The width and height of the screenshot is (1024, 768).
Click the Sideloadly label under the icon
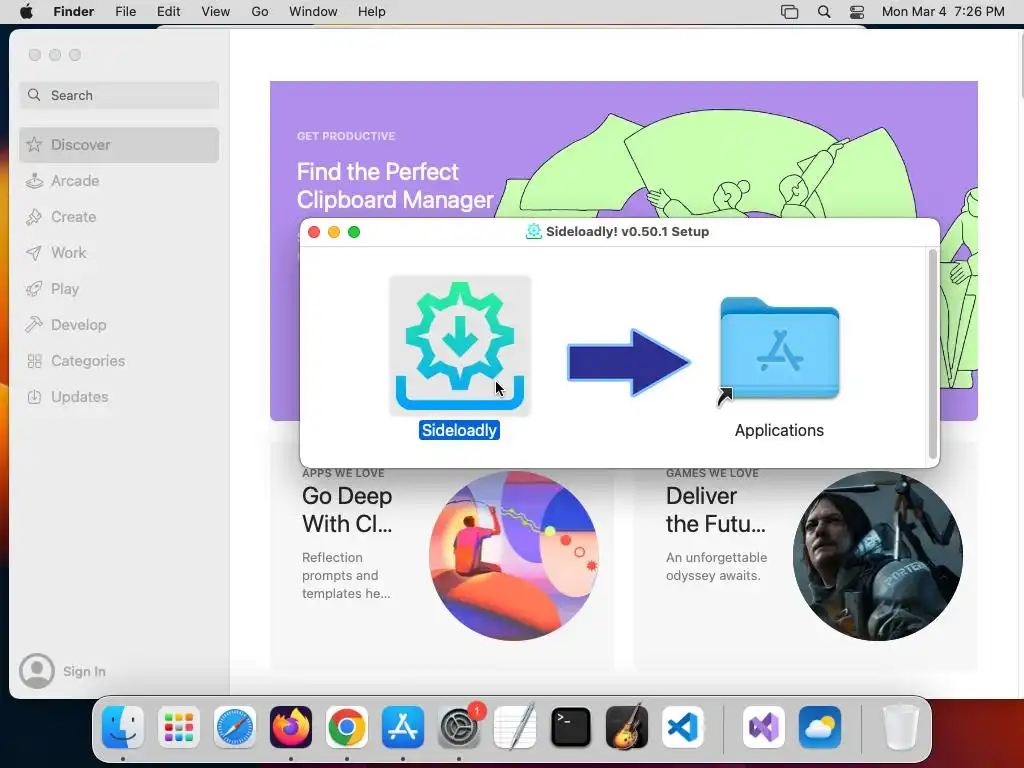(459, 430)
